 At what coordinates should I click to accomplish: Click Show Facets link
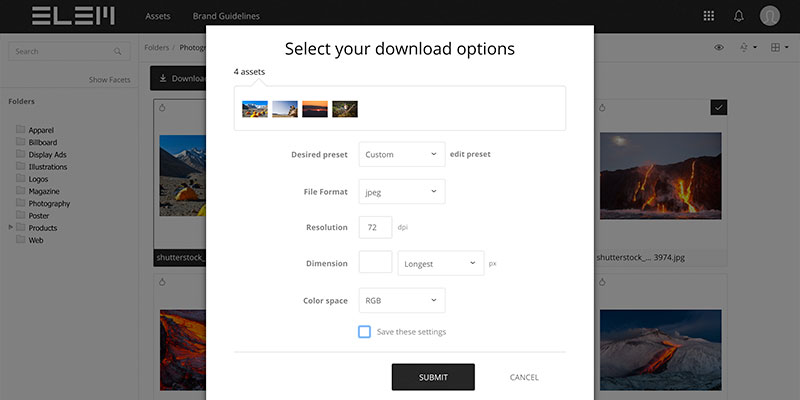pos(109,80)
